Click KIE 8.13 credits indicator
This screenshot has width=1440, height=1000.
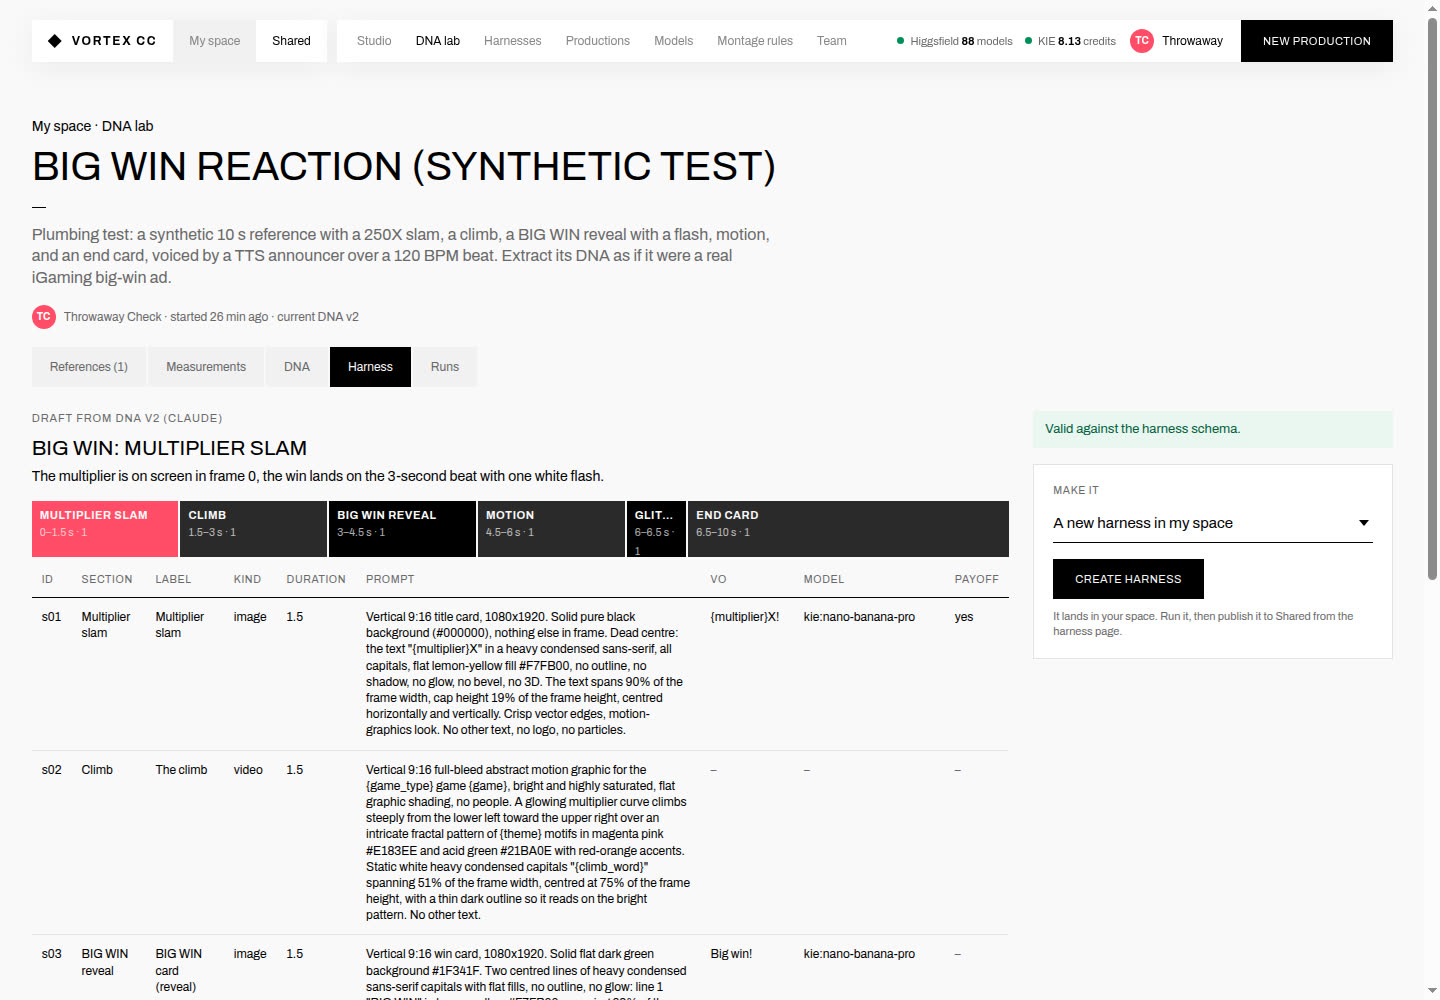[1071, 41]
